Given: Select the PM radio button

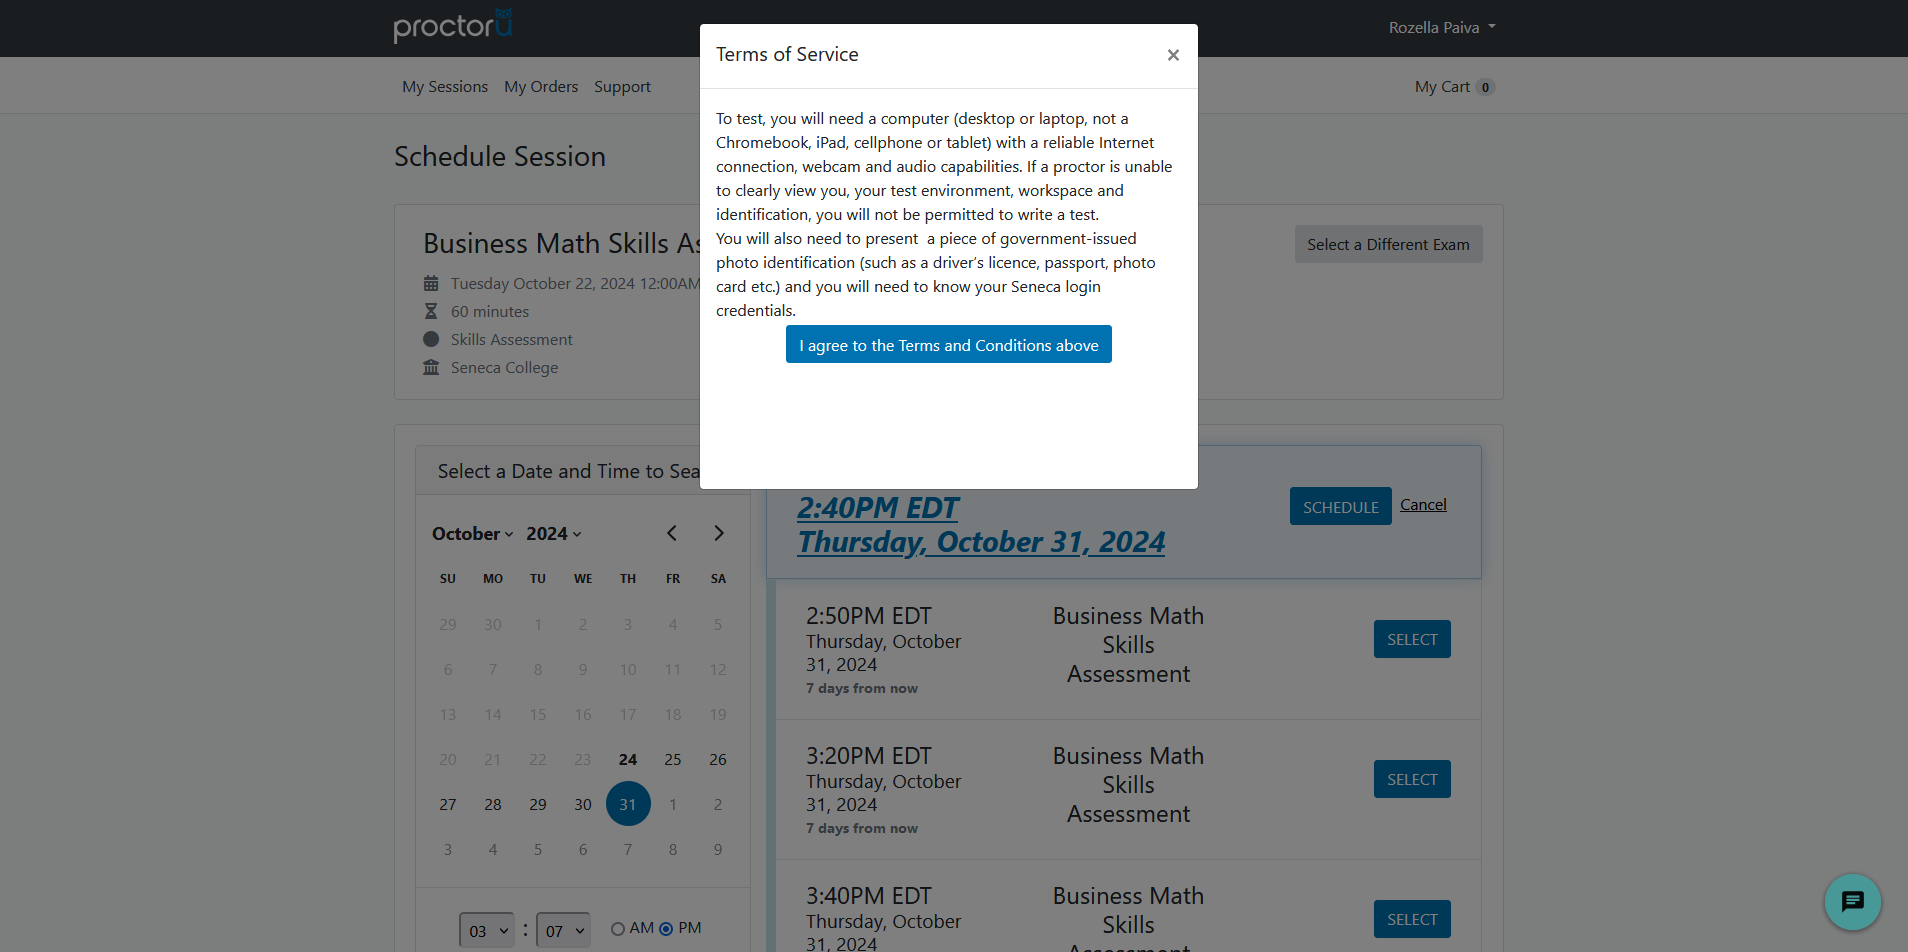Looking at the screenshot, I should (666, 929).
